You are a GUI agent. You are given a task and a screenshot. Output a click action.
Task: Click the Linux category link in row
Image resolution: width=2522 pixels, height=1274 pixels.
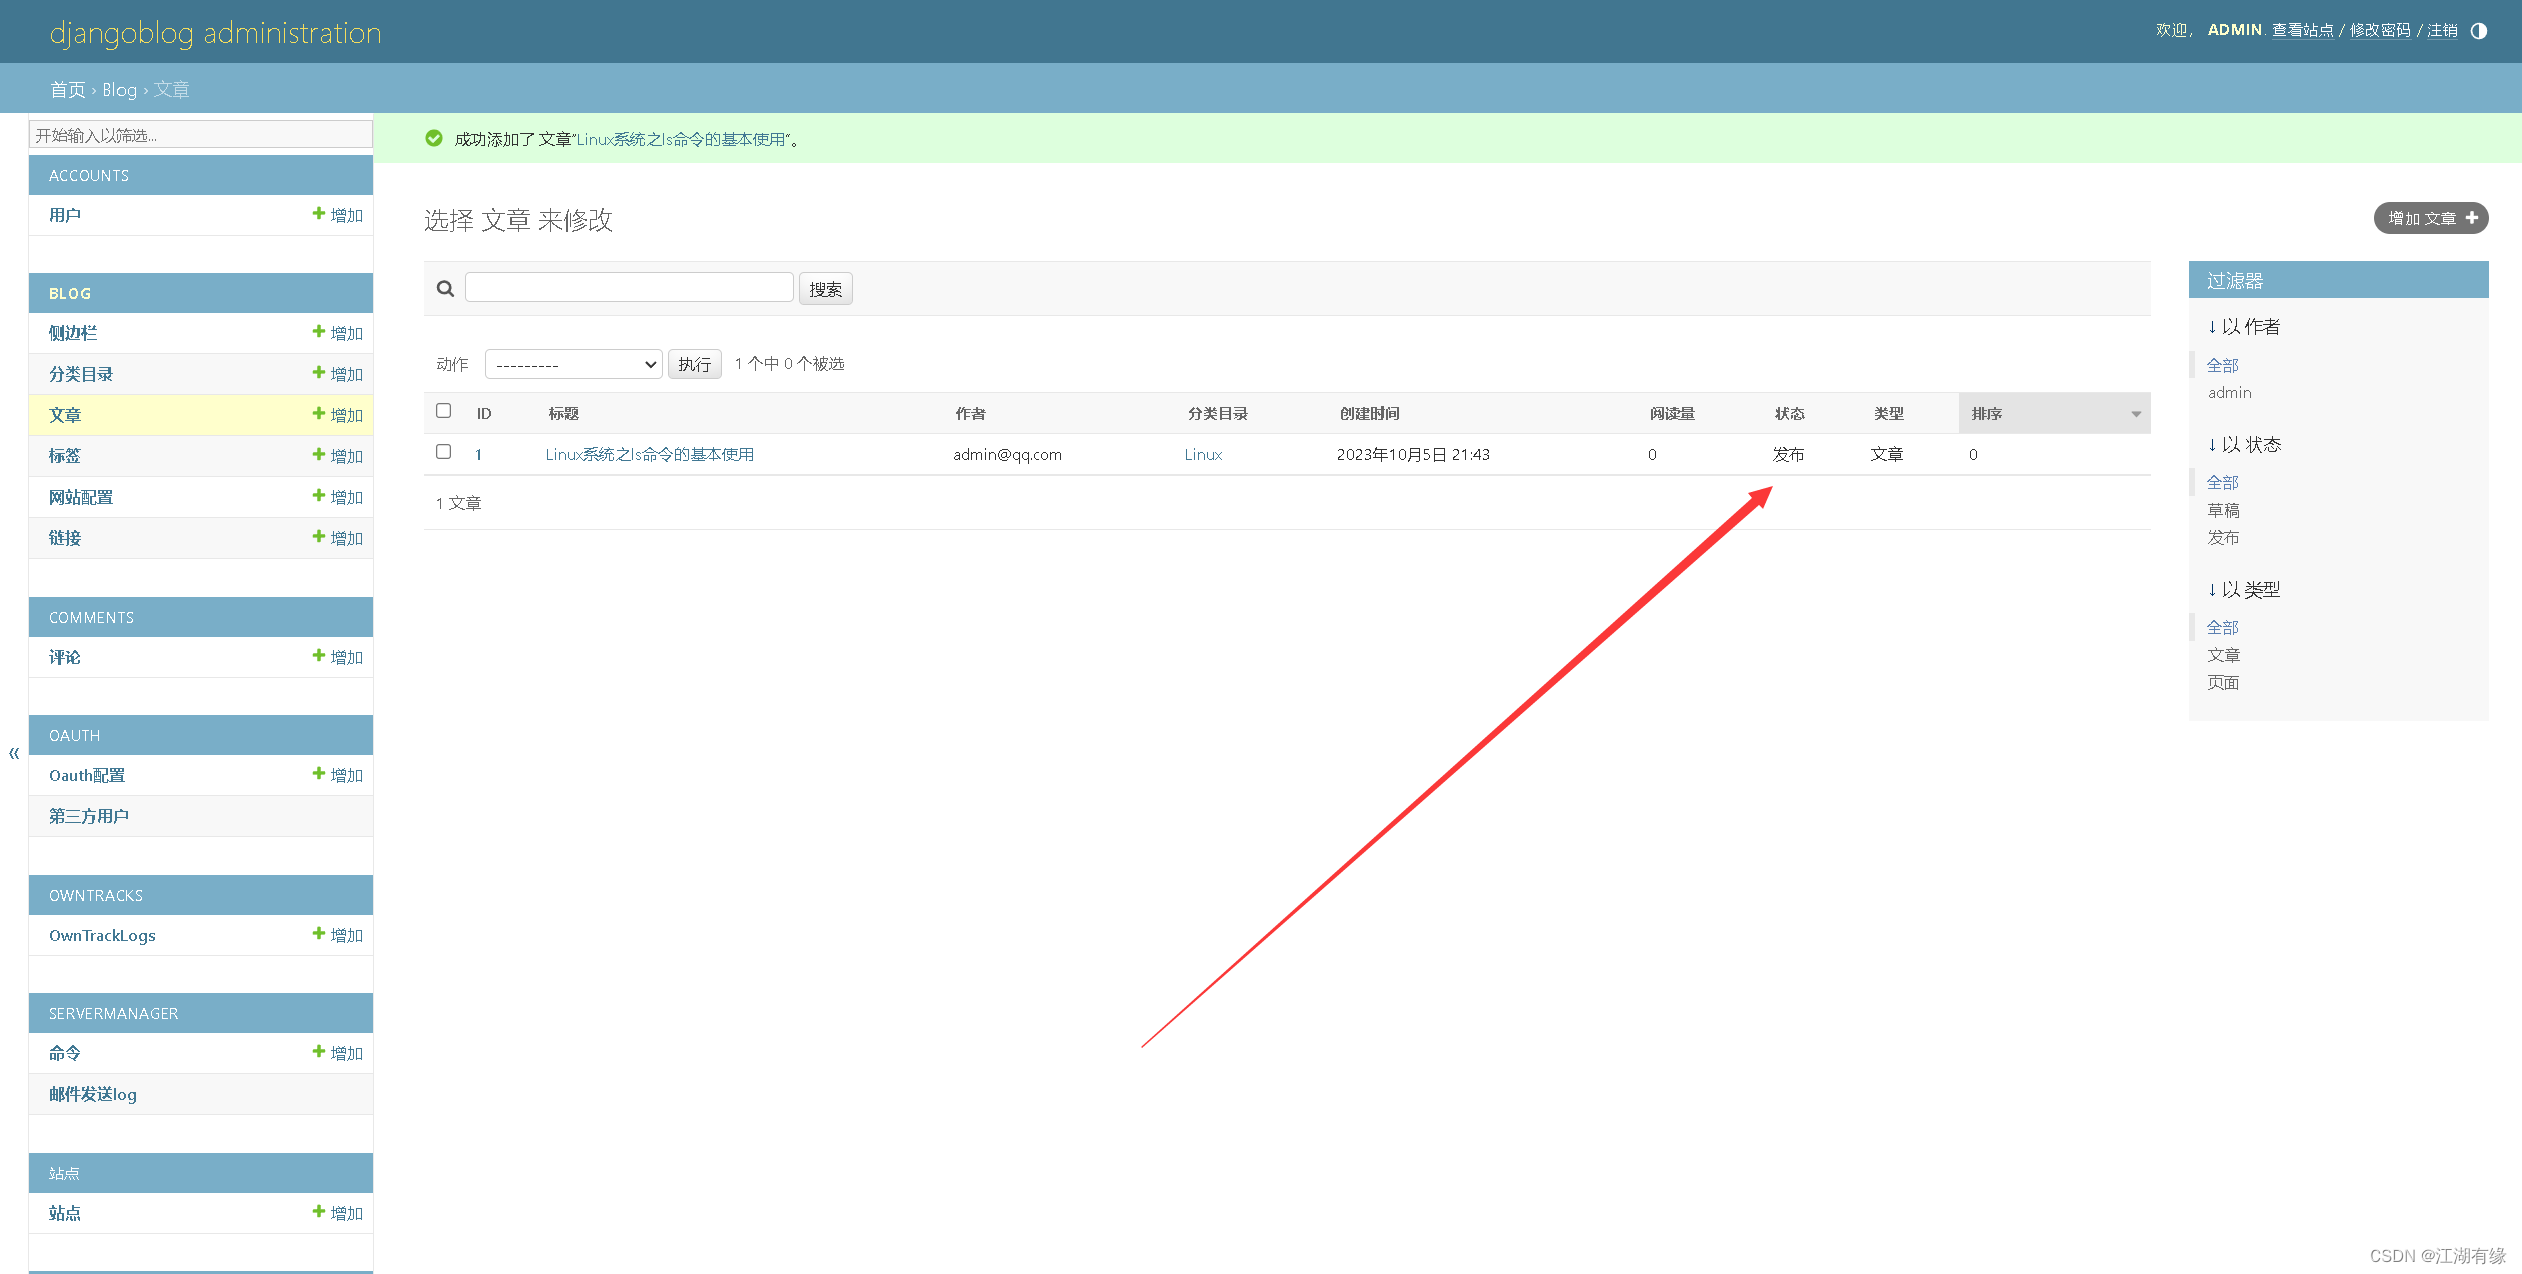pos(1203,455)
